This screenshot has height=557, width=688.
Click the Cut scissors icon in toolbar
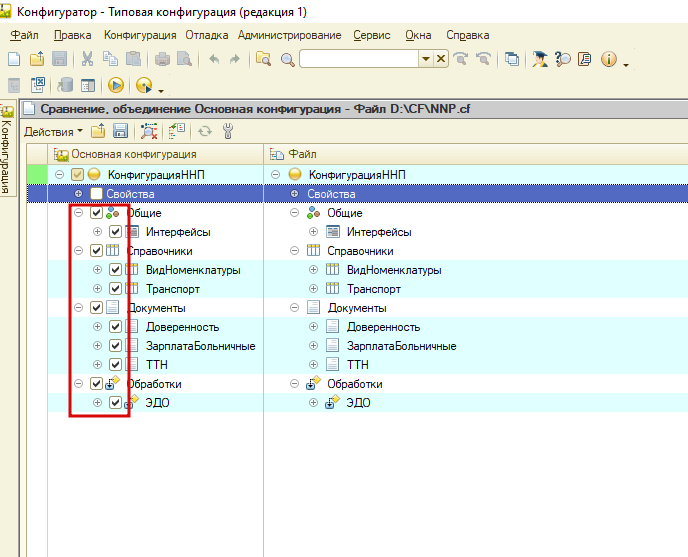pos(87,59)
